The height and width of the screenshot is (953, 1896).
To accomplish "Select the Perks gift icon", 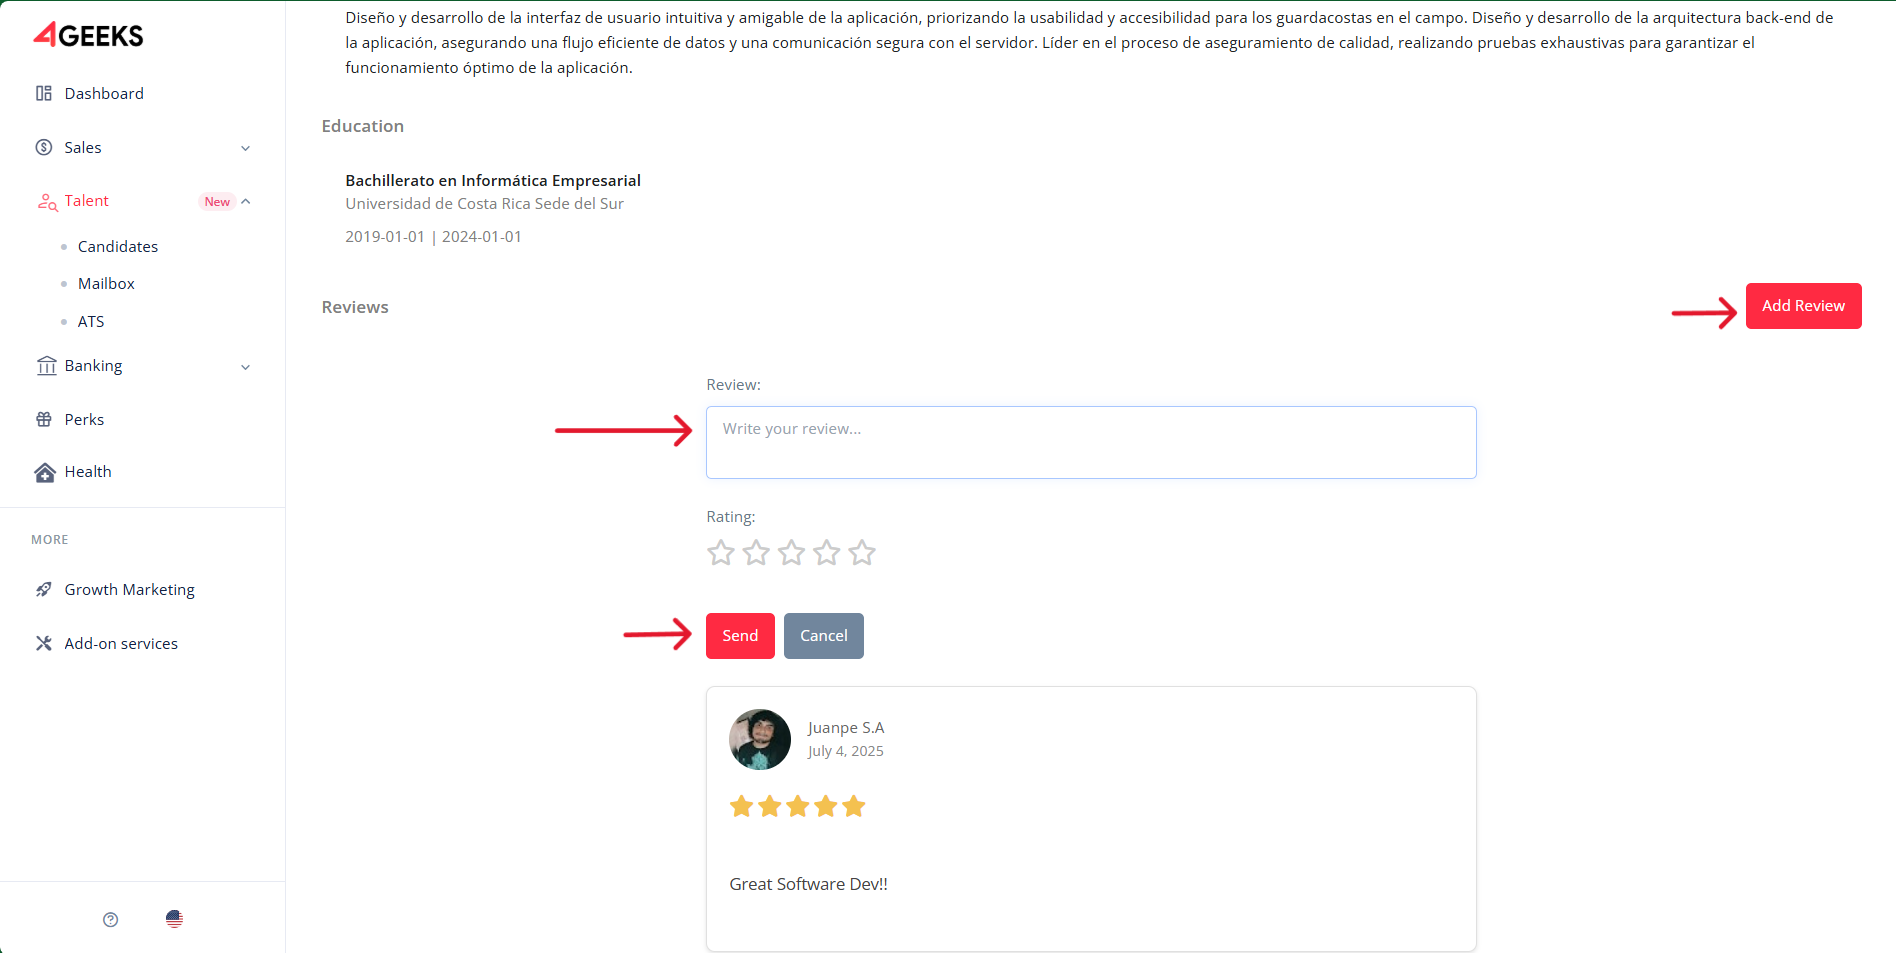I will pos(44,419).
